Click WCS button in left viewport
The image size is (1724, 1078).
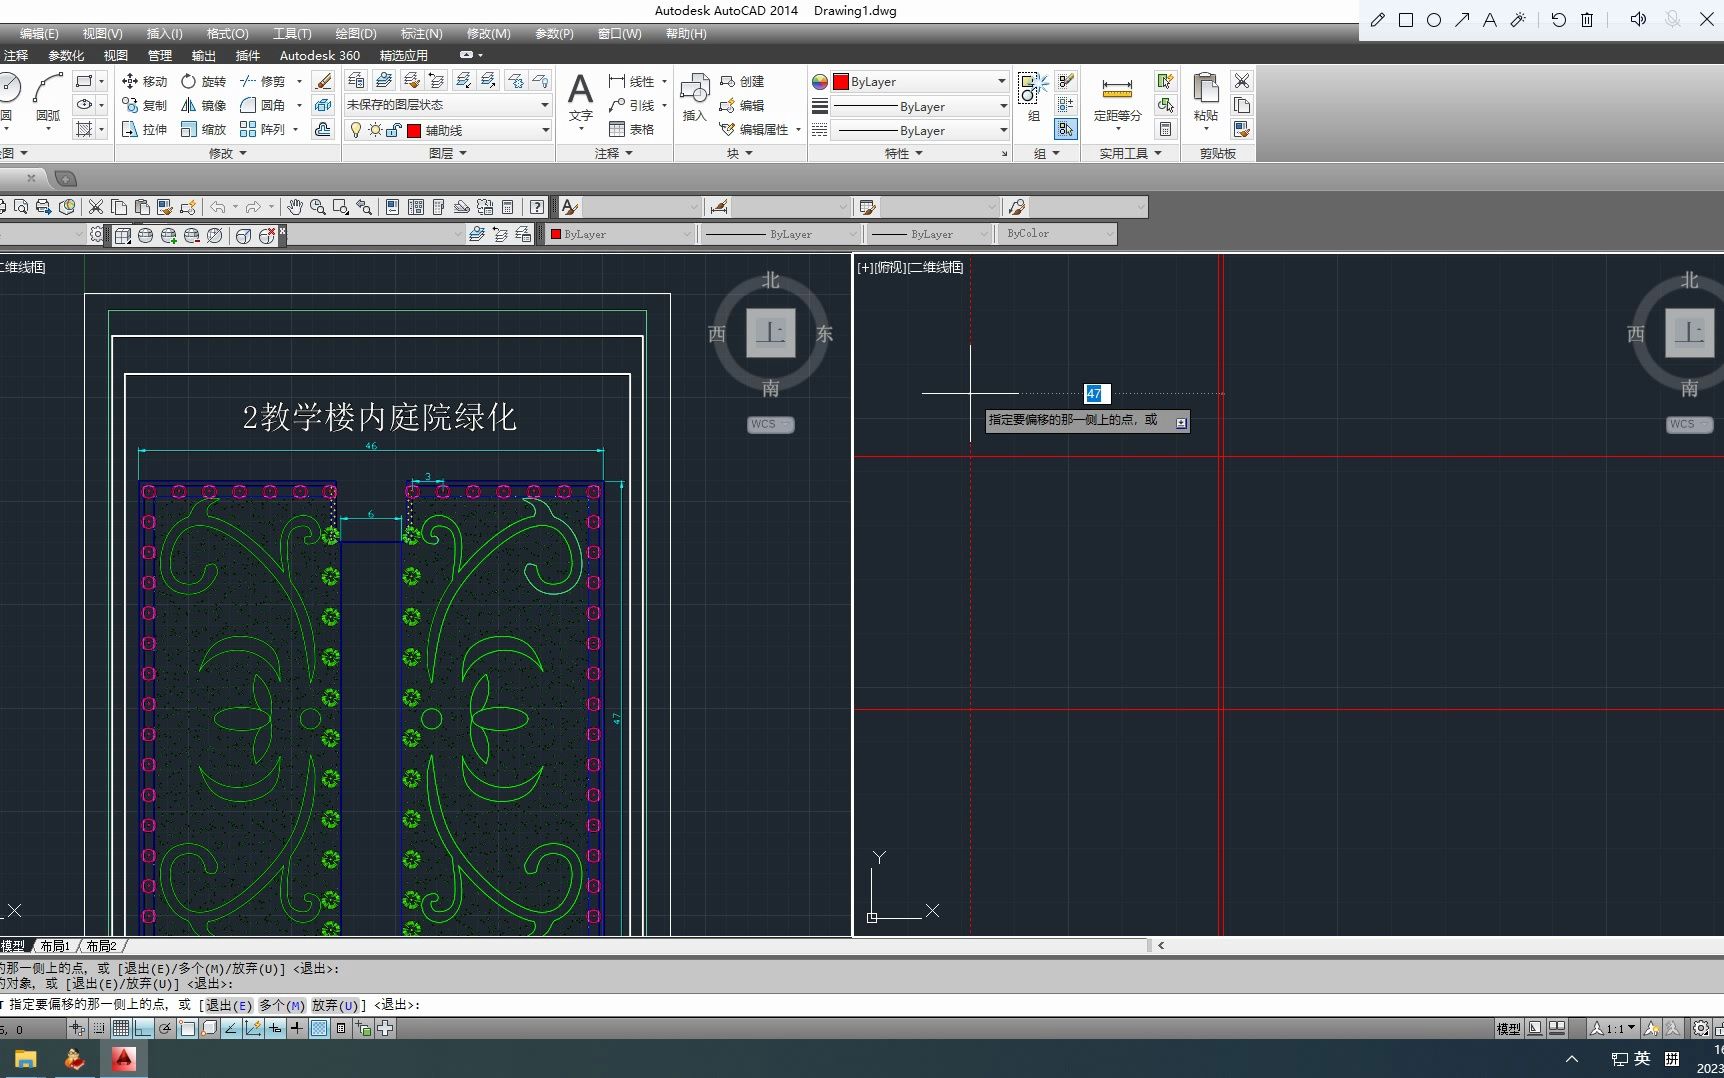point(770,424)
